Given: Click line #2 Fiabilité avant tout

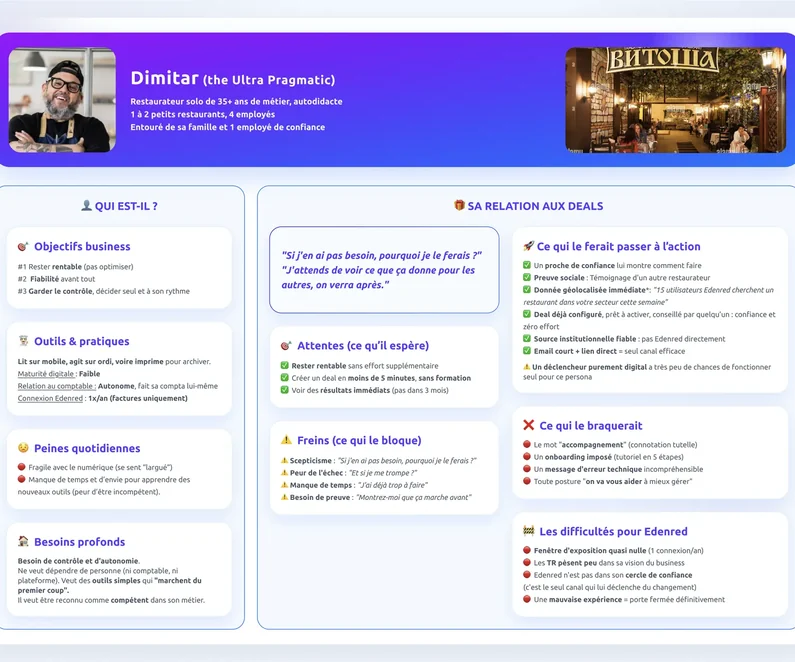Looking at the screenshot, I should pyautogui.click(x=56, y=279).
